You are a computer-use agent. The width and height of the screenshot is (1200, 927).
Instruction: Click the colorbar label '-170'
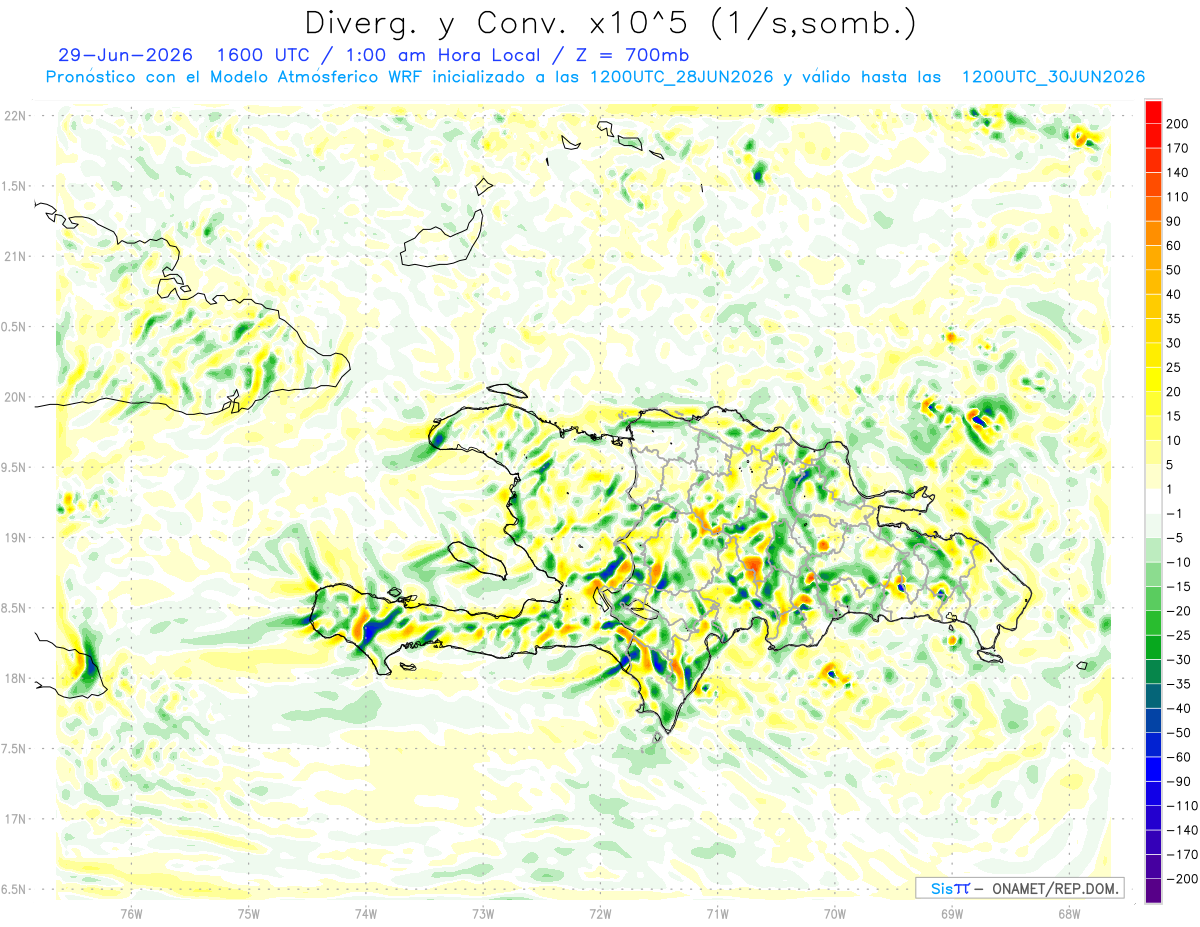[1182, 855]
